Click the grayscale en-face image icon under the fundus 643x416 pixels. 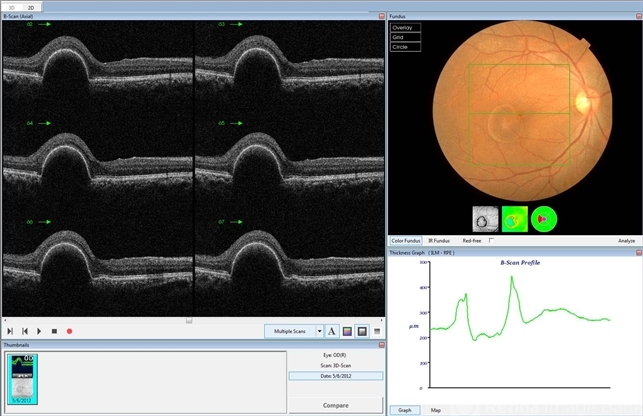tap(485, 218)
